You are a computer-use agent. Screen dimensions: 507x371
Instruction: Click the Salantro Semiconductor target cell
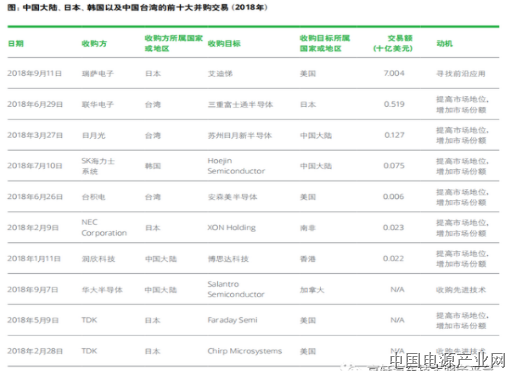click(x=236, y=289)
